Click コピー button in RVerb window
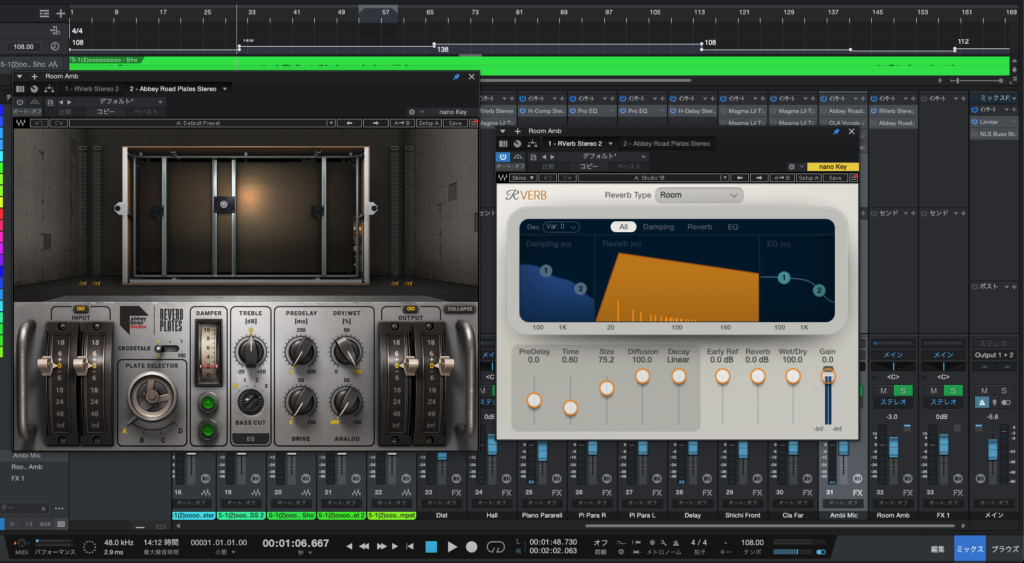The width and height of the screenshot is (1024, 563). pos(589,167)
